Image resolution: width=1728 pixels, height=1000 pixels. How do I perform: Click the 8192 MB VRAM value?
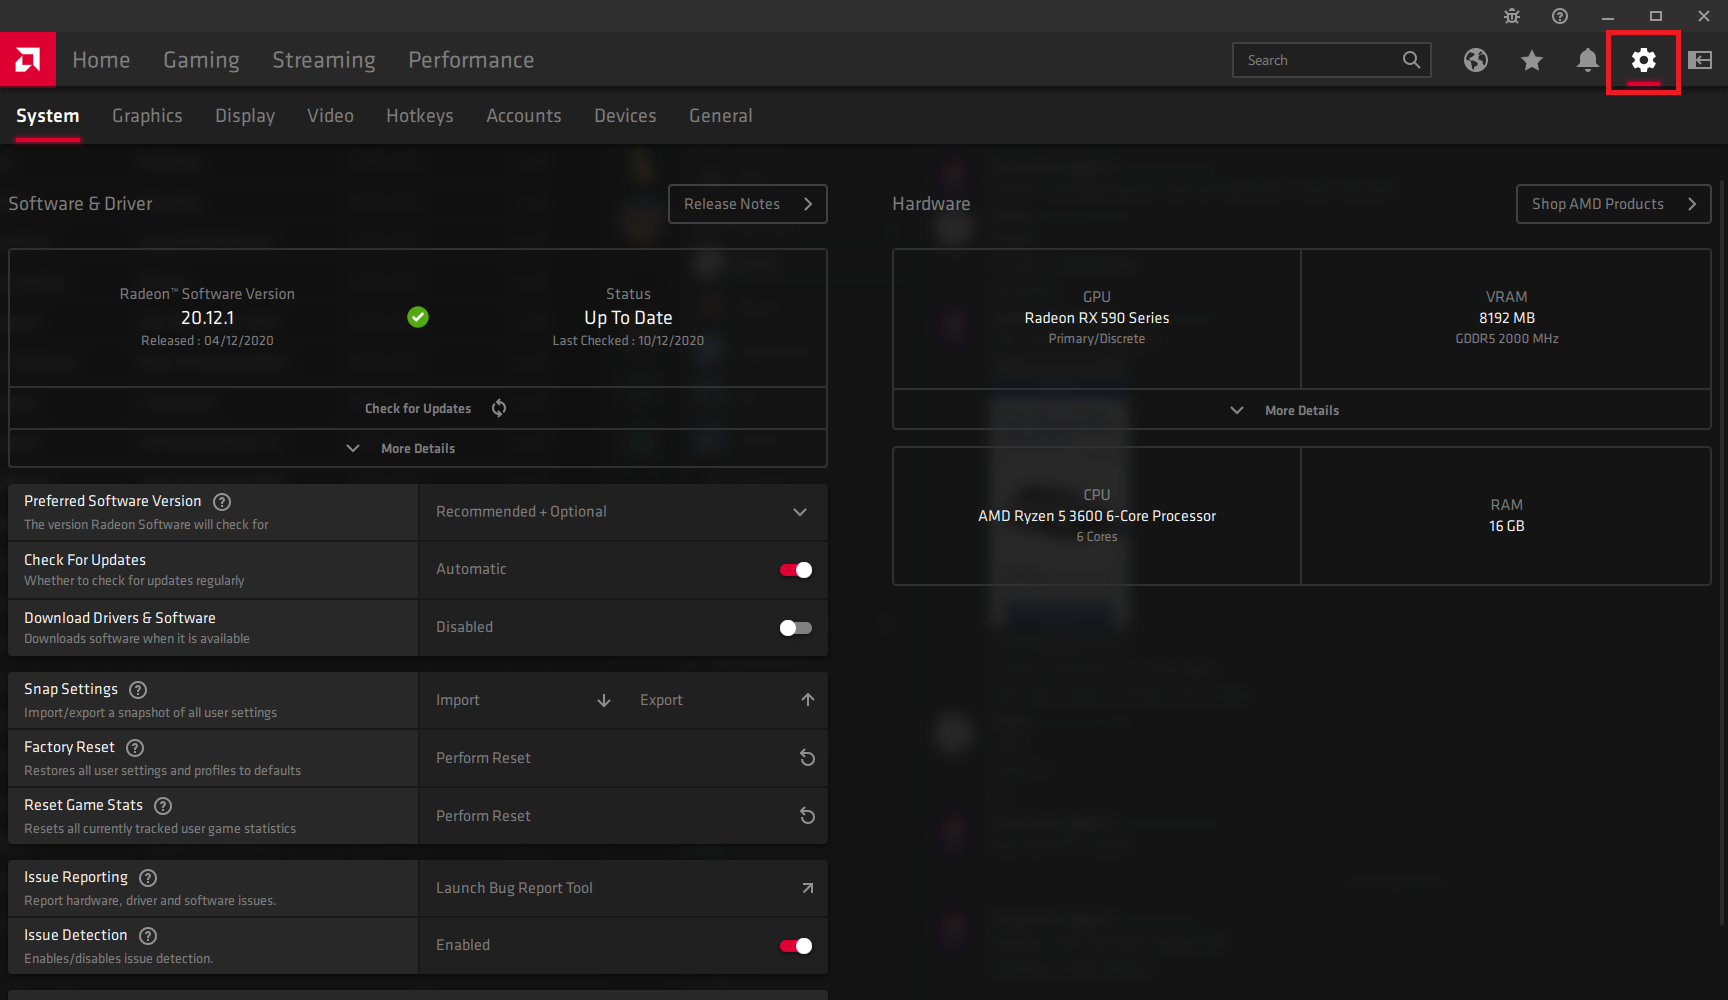[1507, 318]
